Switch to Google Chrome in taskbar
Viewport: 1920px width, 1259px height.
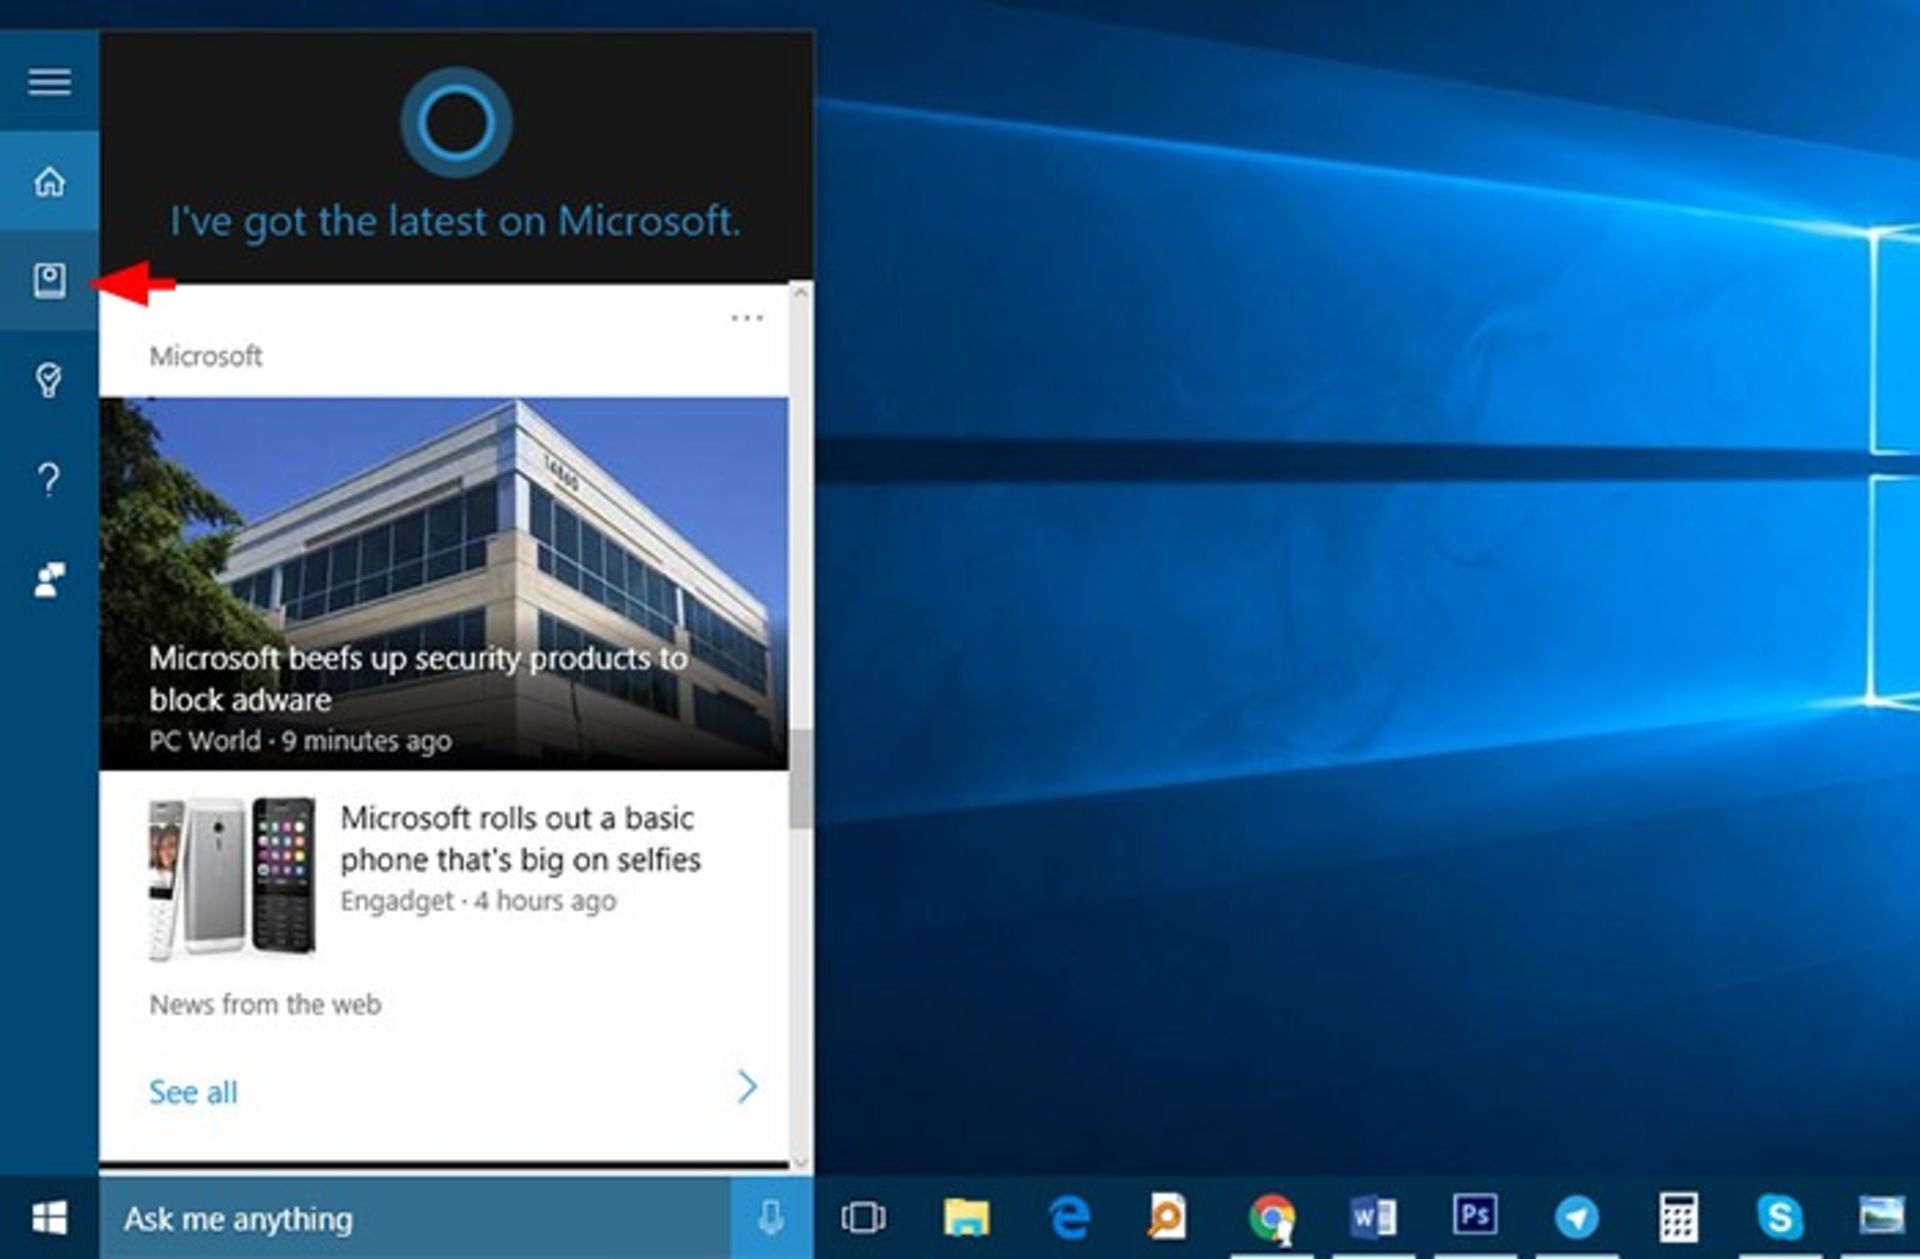[1272, 1217]
